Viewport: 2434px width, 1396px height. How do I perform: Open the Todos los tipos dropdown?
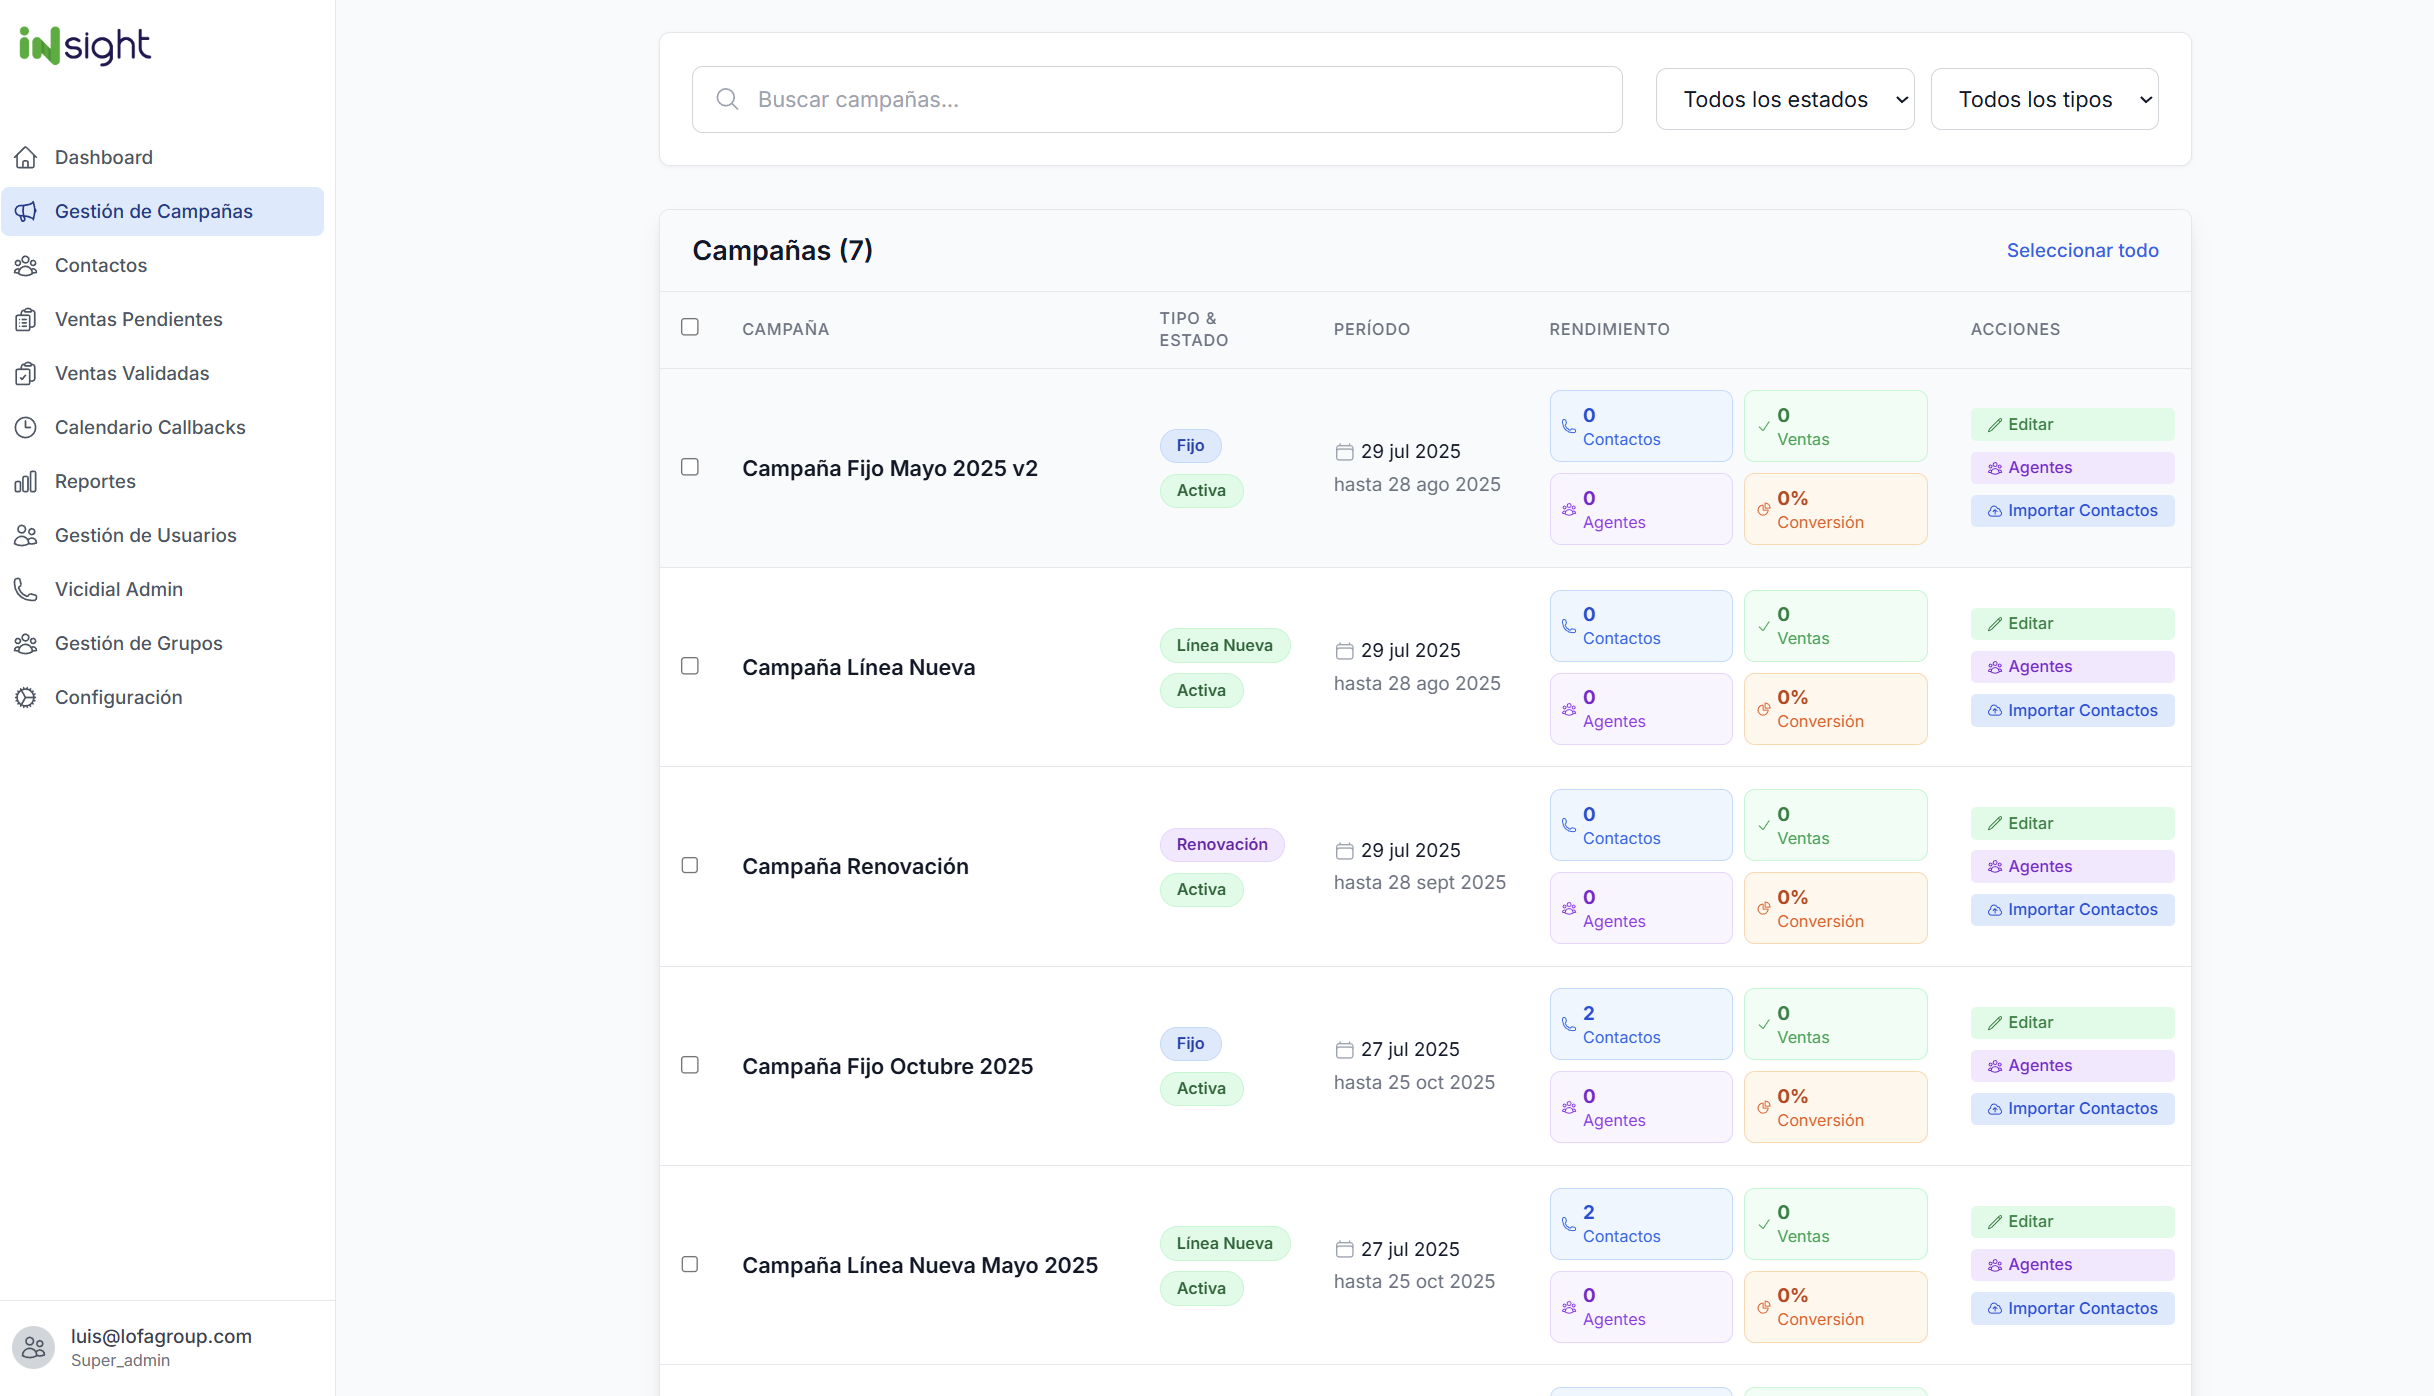(x=2044, y=99)
